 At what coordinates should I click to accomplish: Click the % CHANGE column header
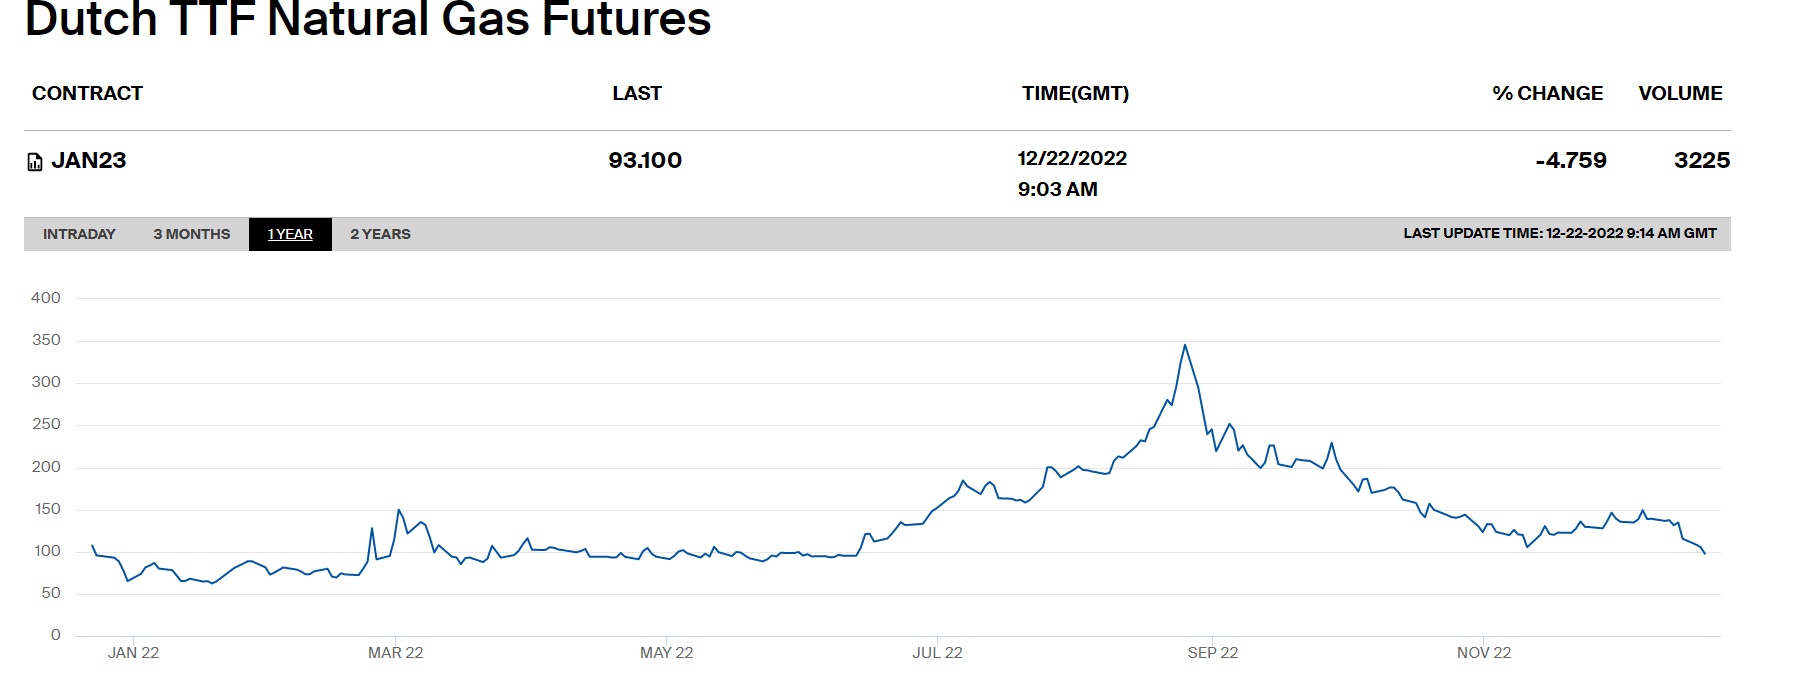(x=1547, y=93)
